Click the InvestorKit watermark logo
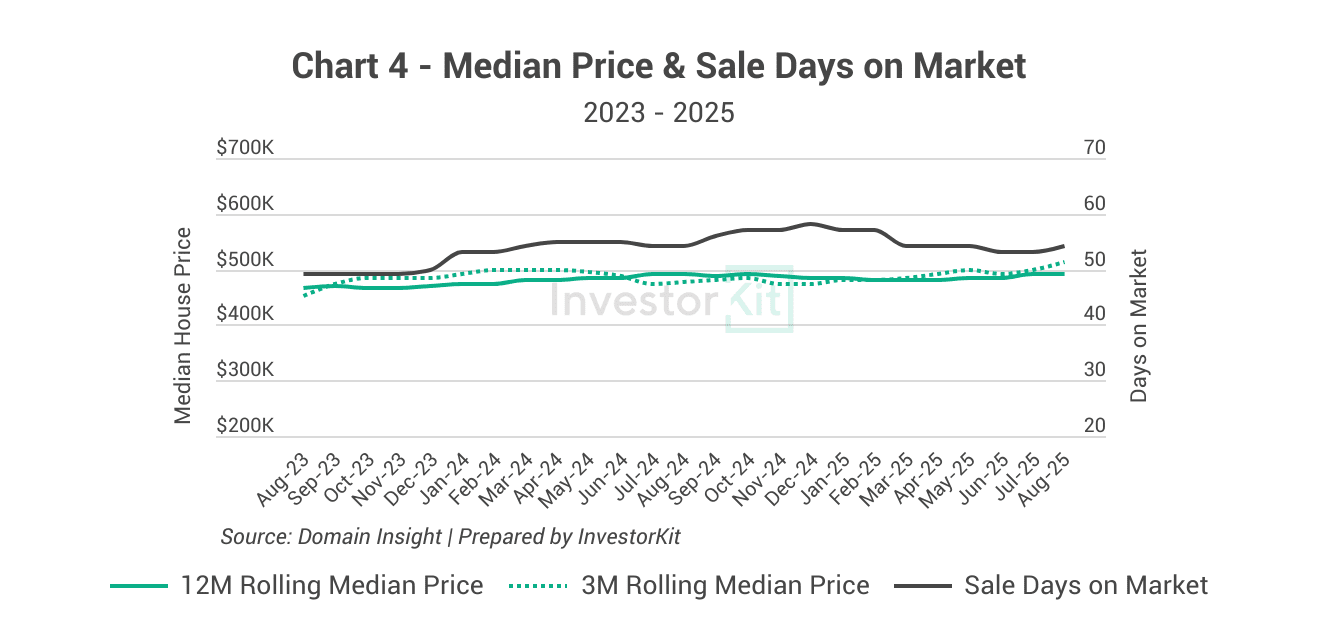This screenshot has width=1320, height=640. click(x=671, y=303)
